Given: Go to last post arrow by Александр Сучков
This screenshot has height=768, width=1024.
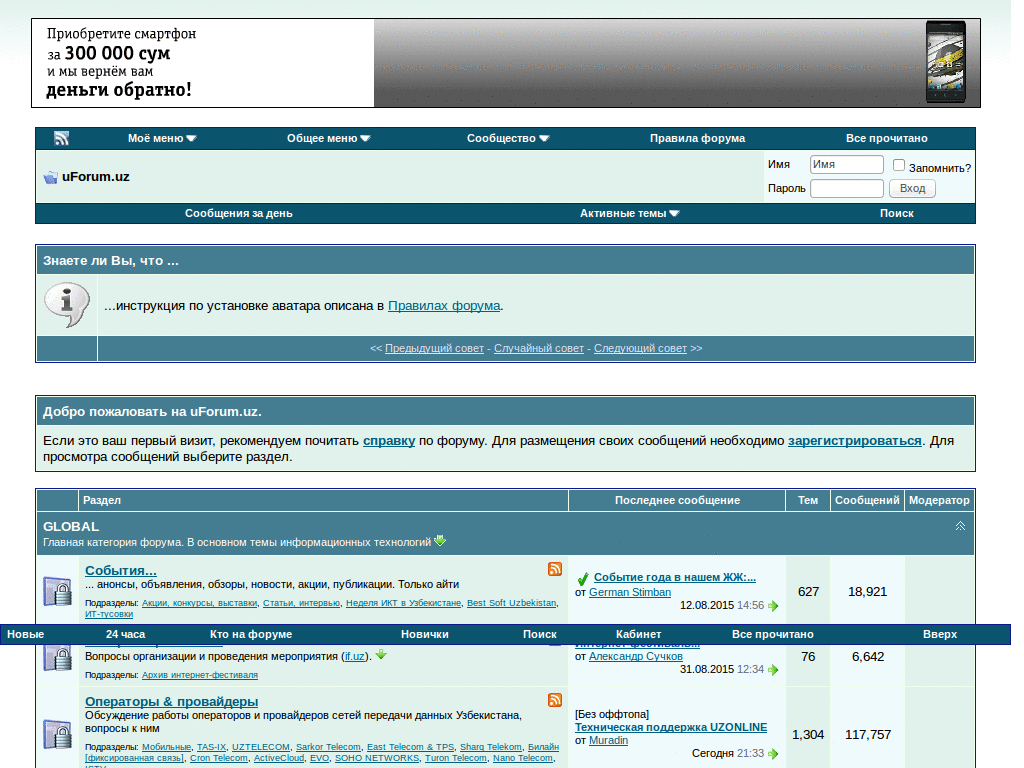Looking at the screenshot, I should click(x=773, y=670).
